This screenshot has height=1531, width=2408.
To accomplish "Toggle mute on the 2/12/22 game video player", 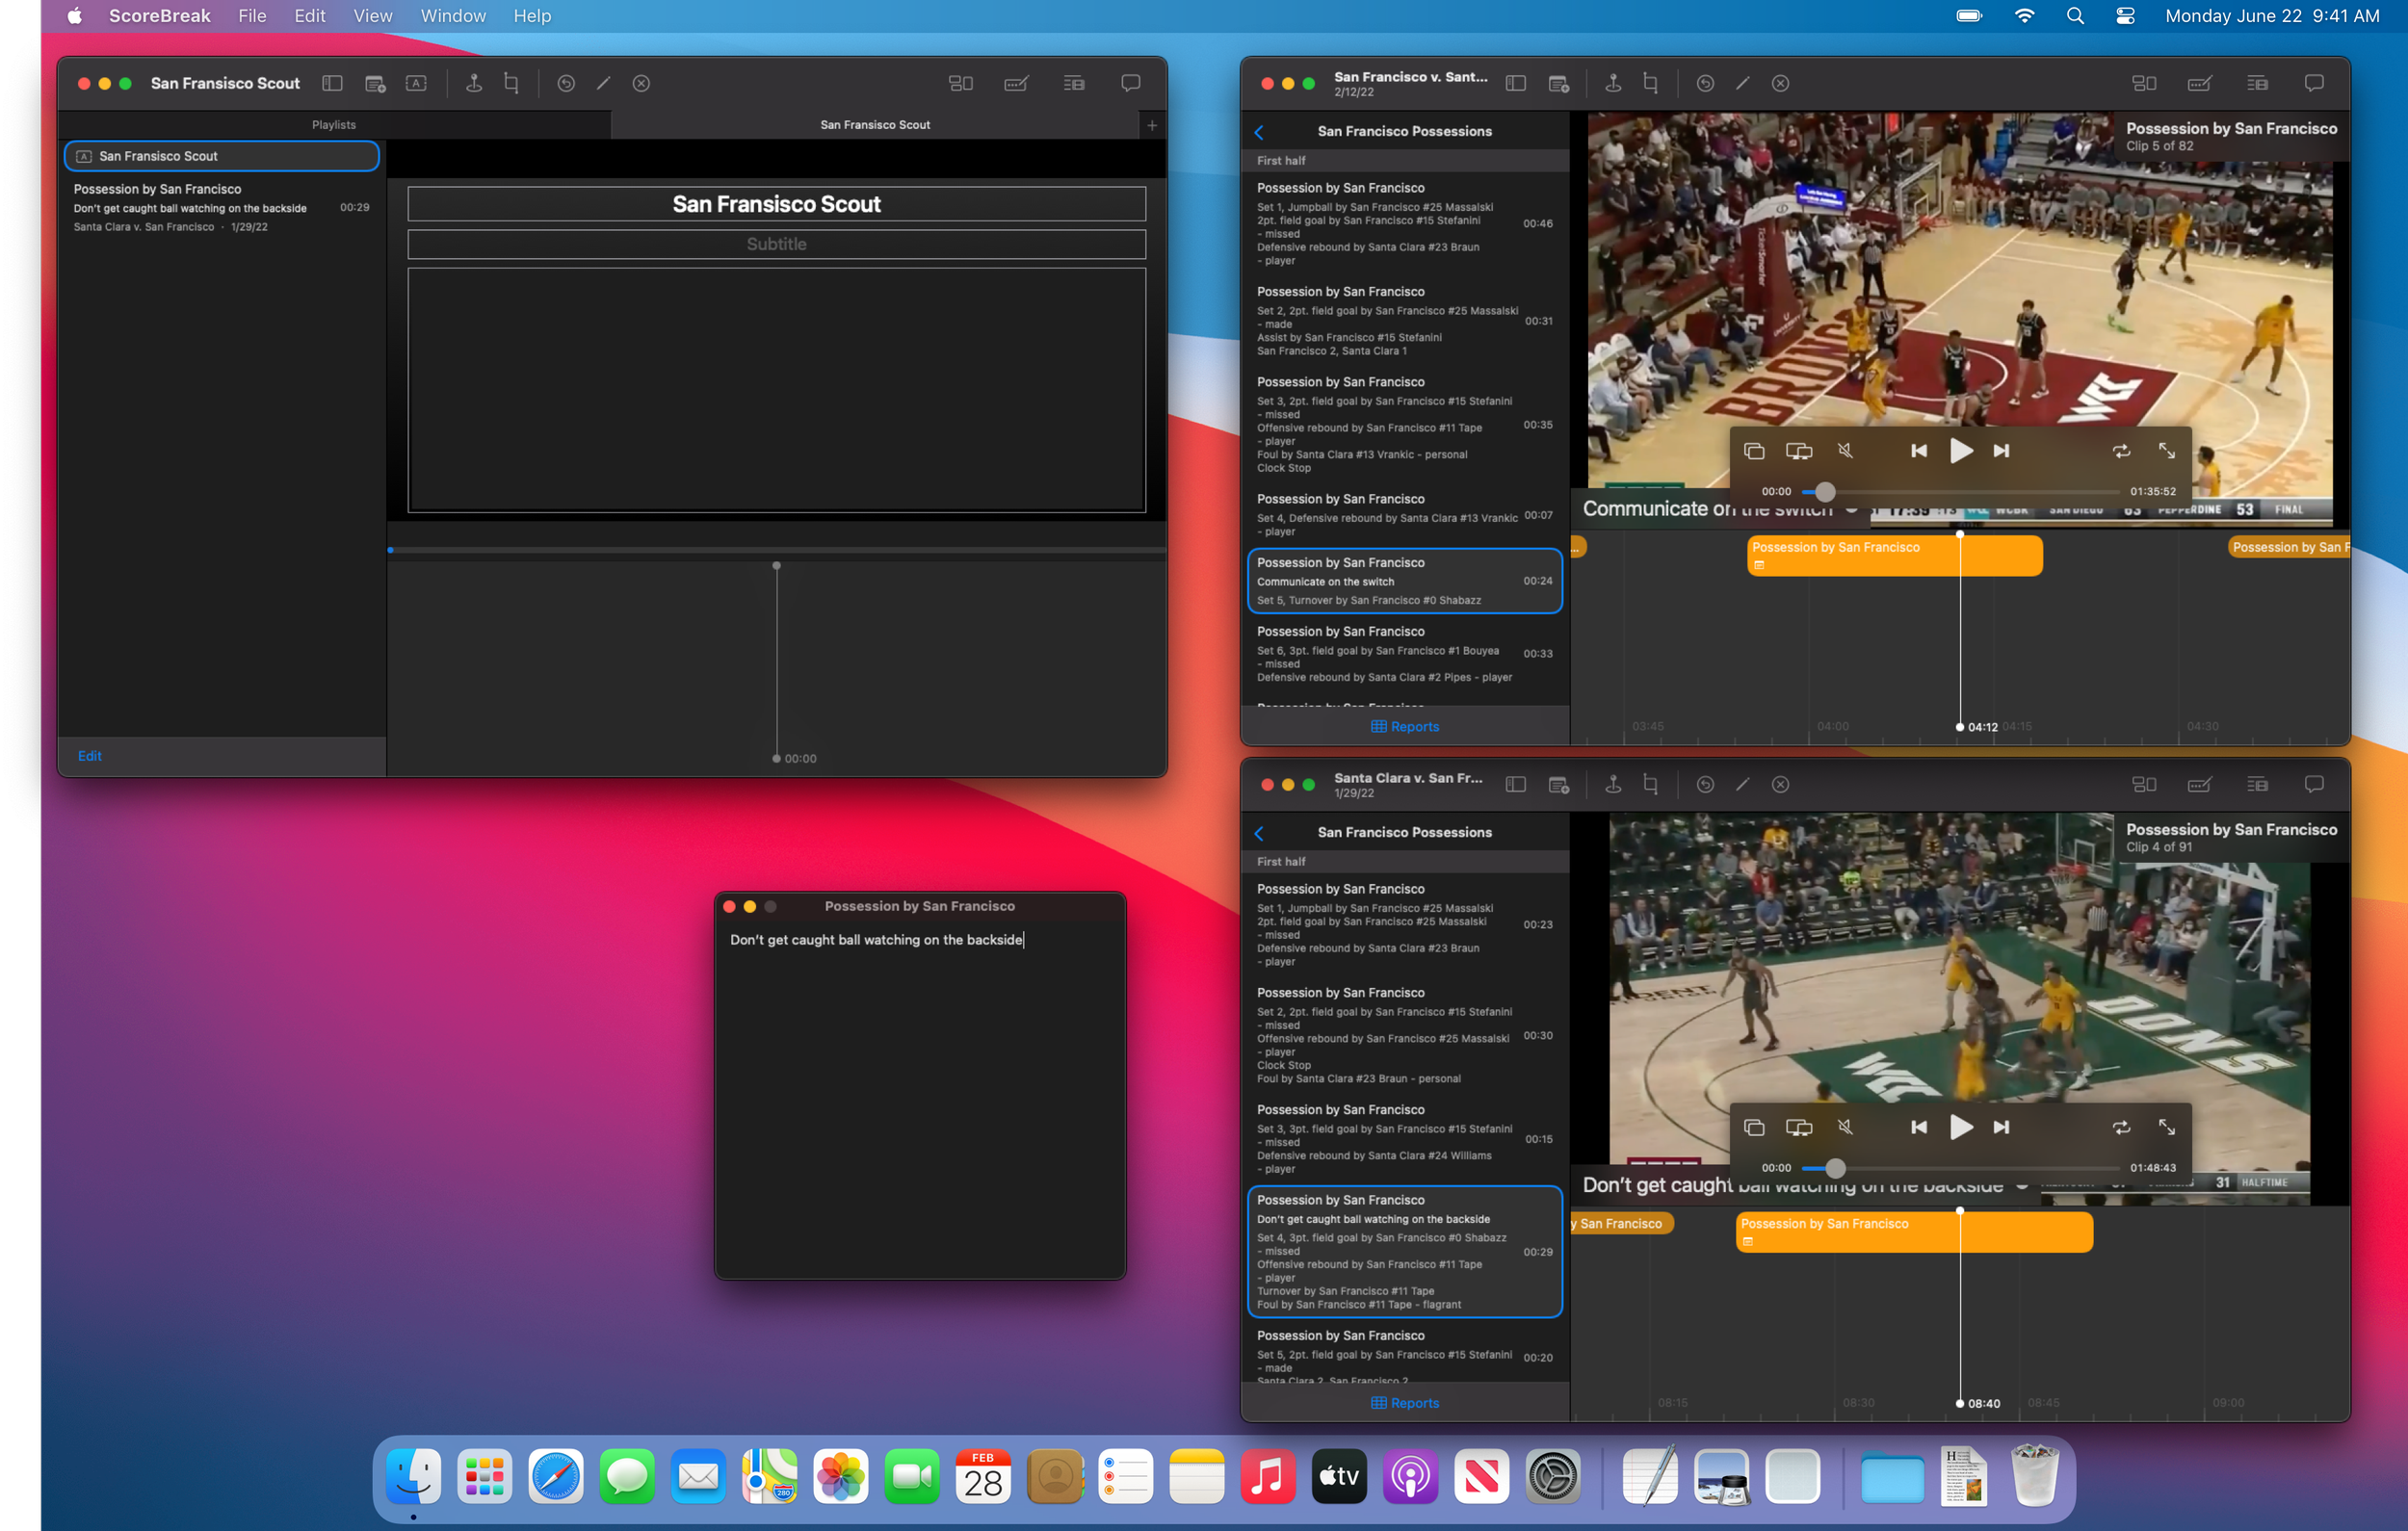I will [1845, 451].
